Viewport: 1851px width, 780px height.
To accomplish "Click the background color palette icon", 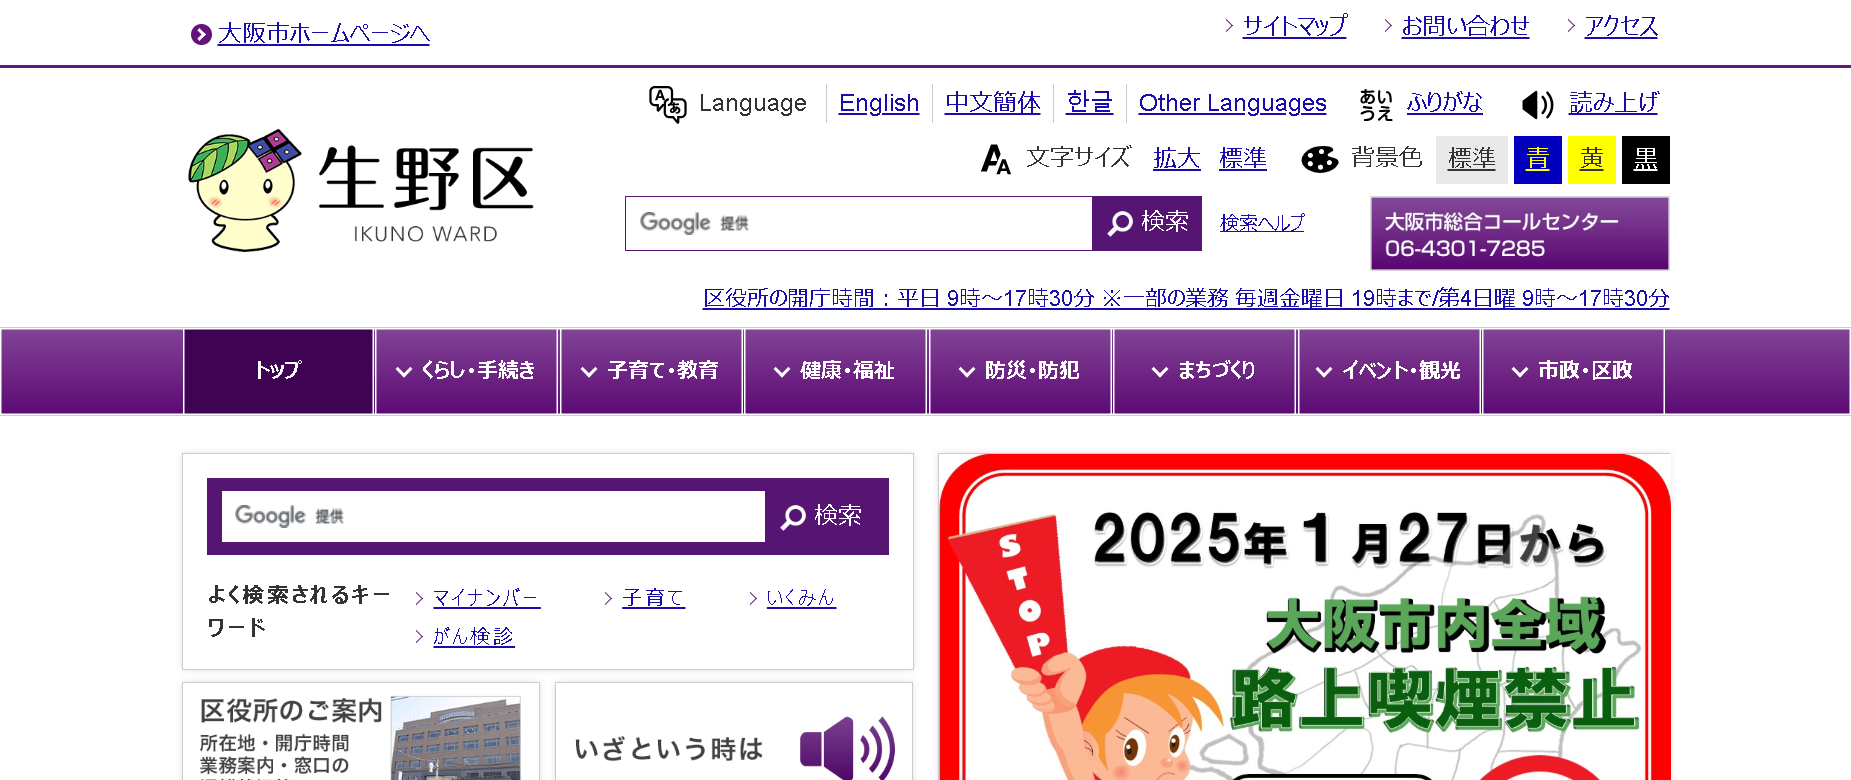I will 1320,159.
